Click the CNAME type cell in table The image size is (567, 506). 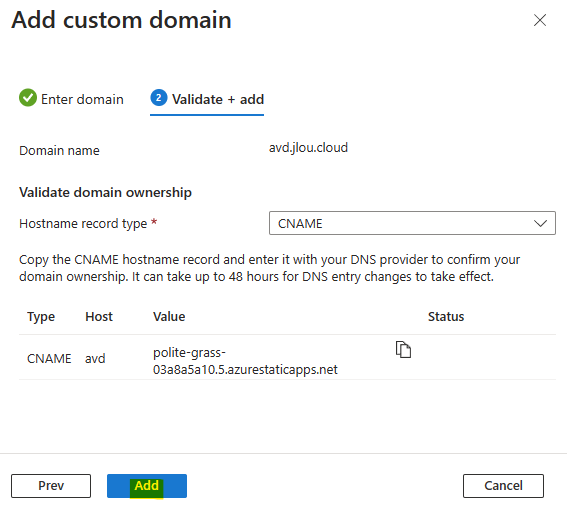(49, 358)
